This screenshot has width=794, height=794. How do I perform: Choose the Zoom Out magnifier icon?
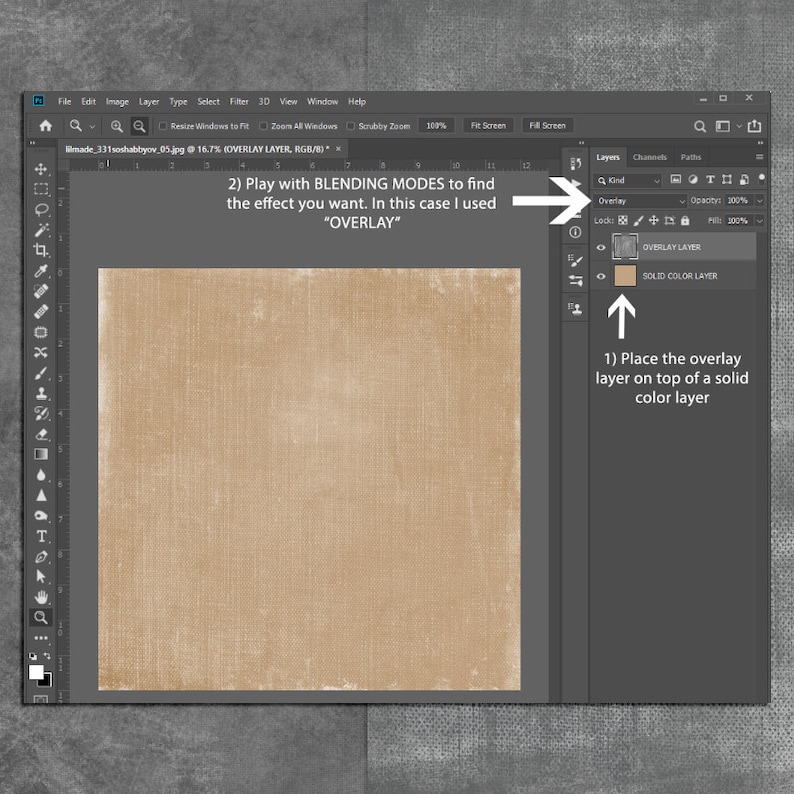click(x=139, y=126)
